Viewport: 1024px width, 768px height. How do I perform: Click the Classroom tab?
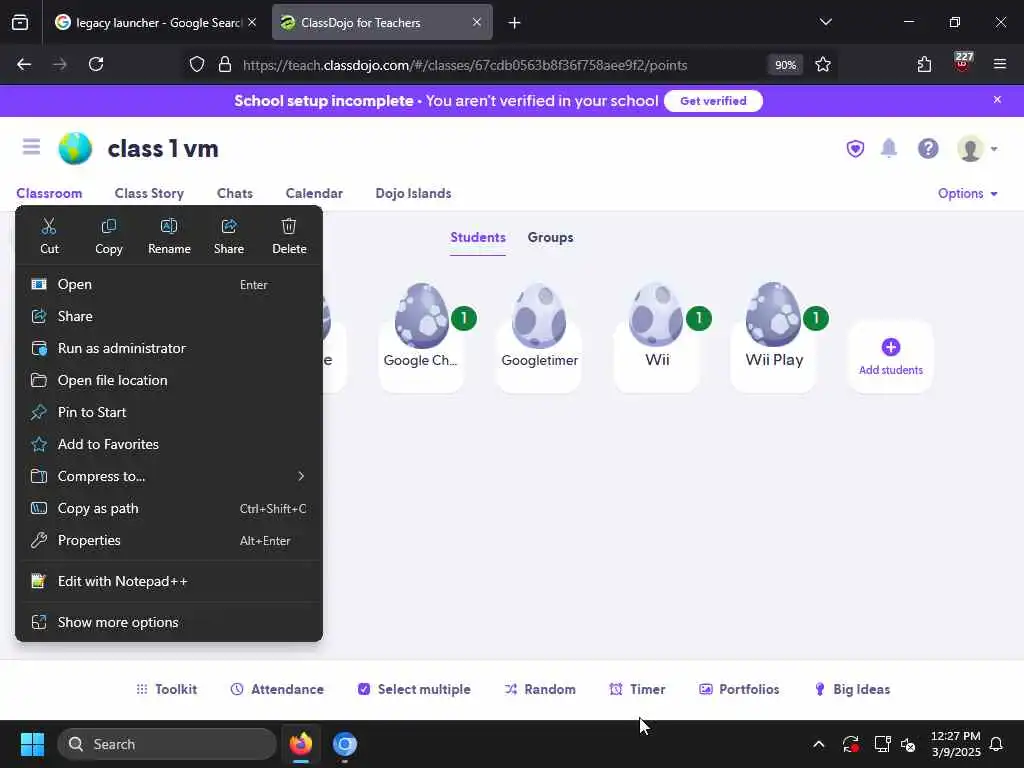49,193
